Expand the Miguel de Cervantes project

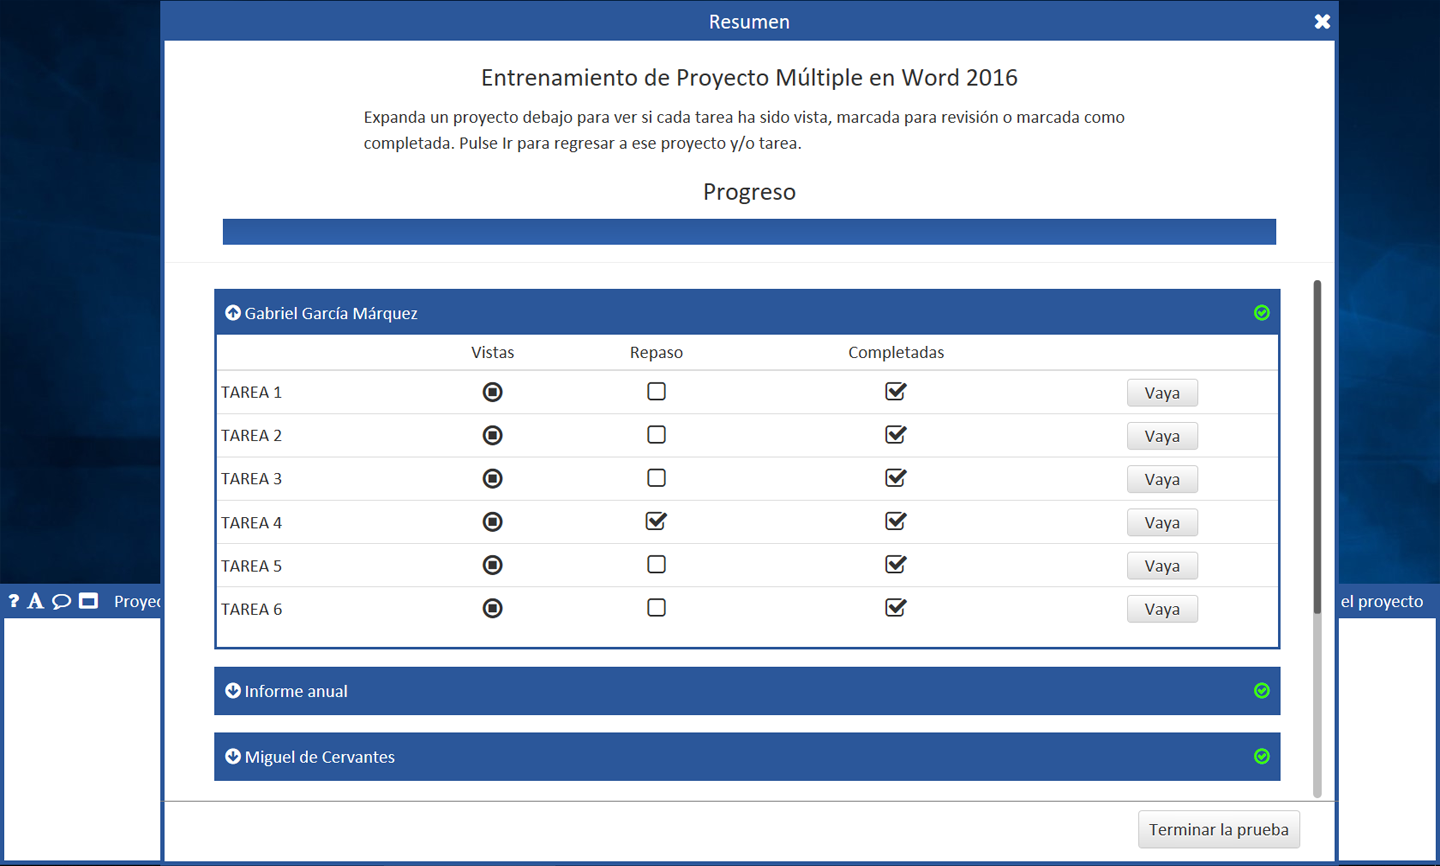[x=233, y=757]
